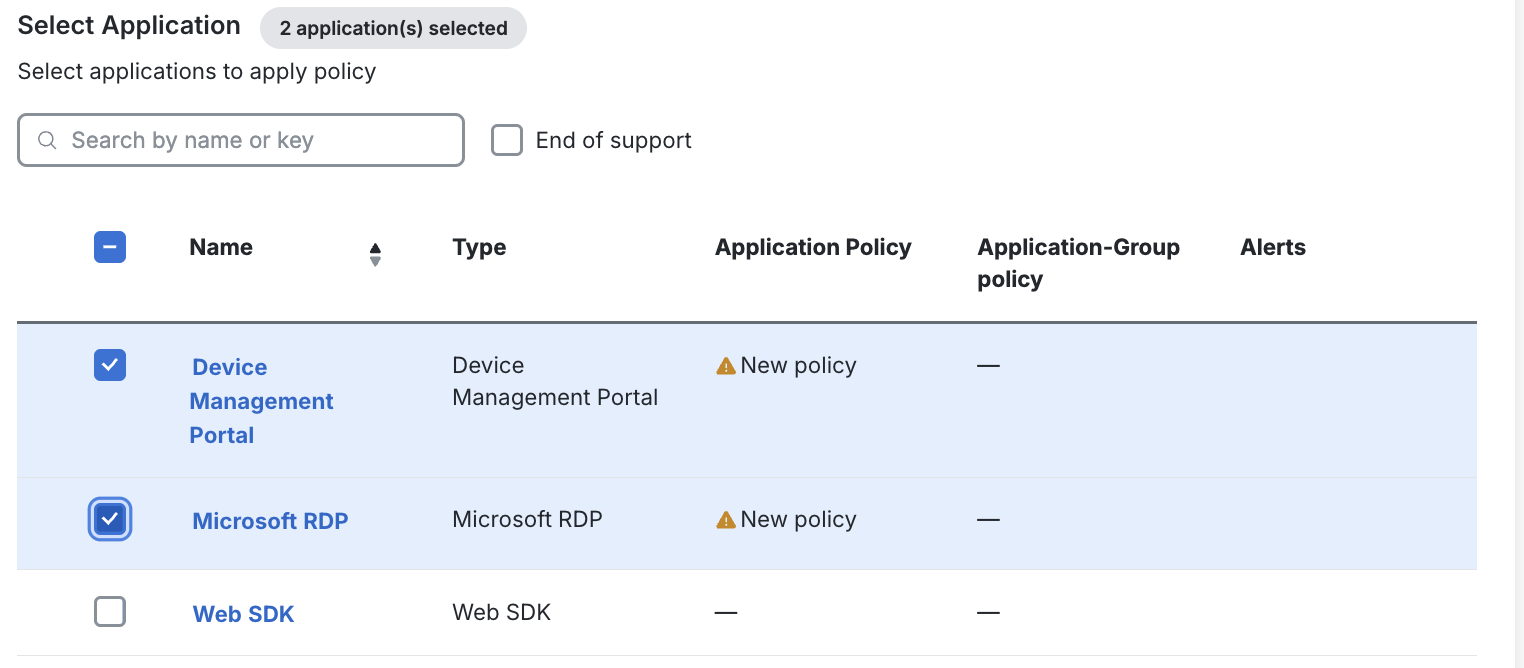Click the descending sort triangle under Name header
This screenshot has width=1524, height=668.
[375, 261]
